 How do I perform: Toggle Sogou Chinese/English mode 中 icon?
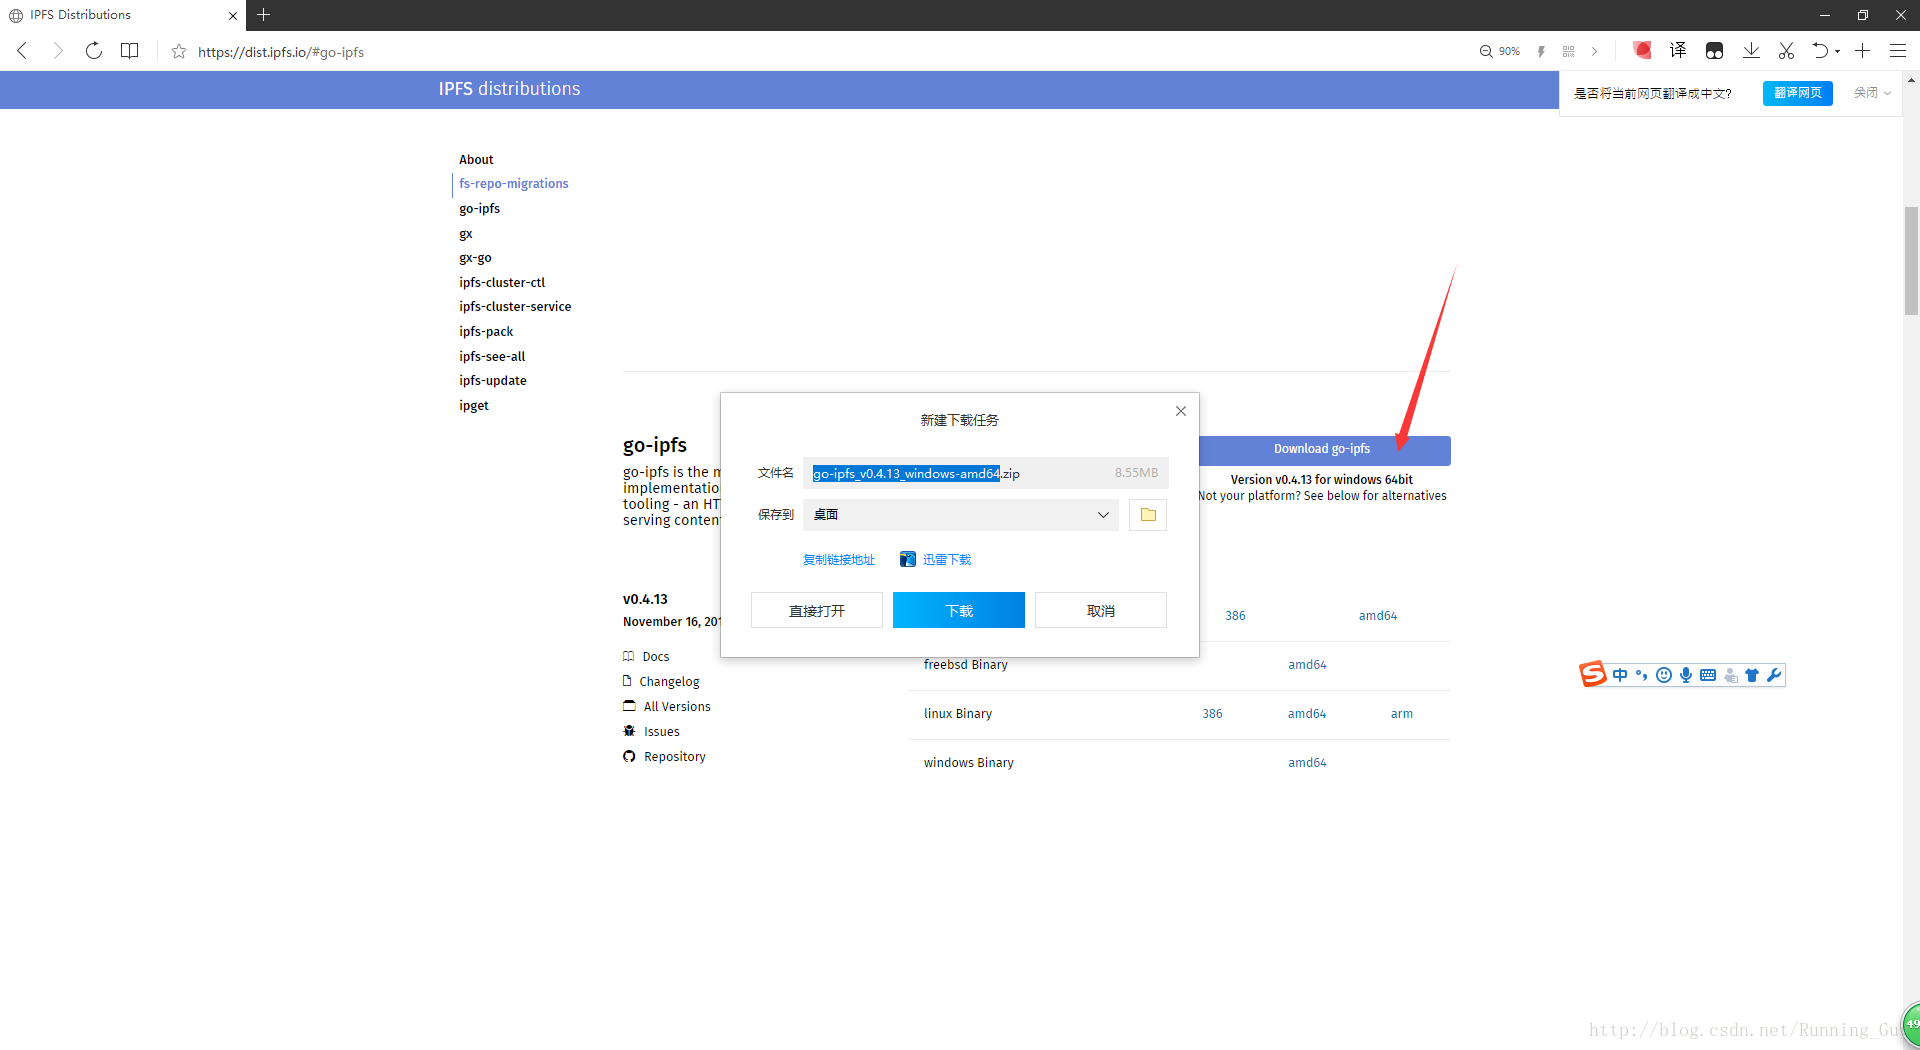point(1620,675)
